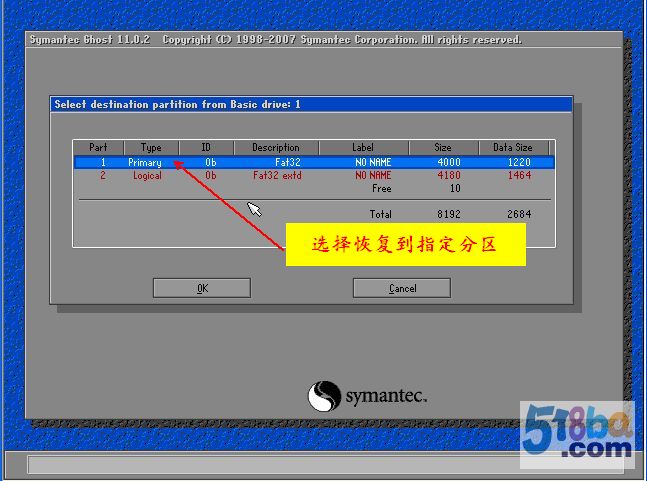Click the 1464 data size value
The height and width of the screenshot is (481, 647).
(x=519, y=175)
